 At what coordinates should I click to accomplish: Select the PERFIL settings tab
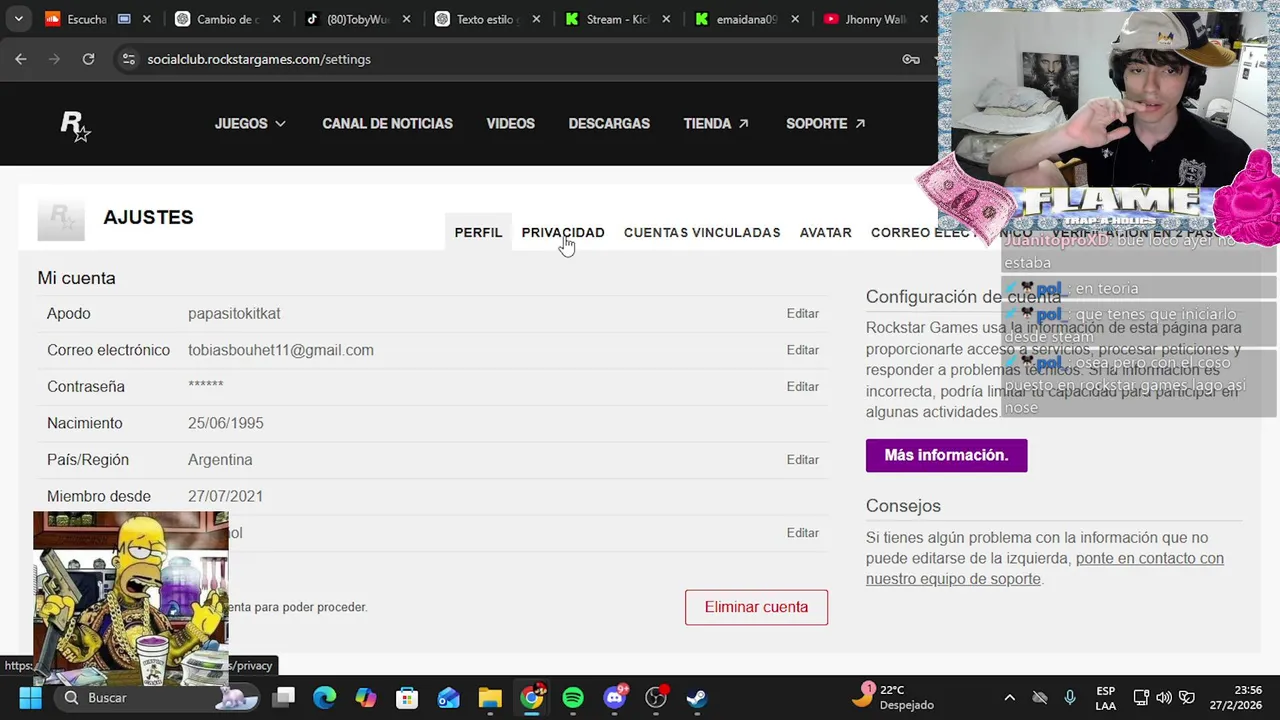tap(478, 232)
